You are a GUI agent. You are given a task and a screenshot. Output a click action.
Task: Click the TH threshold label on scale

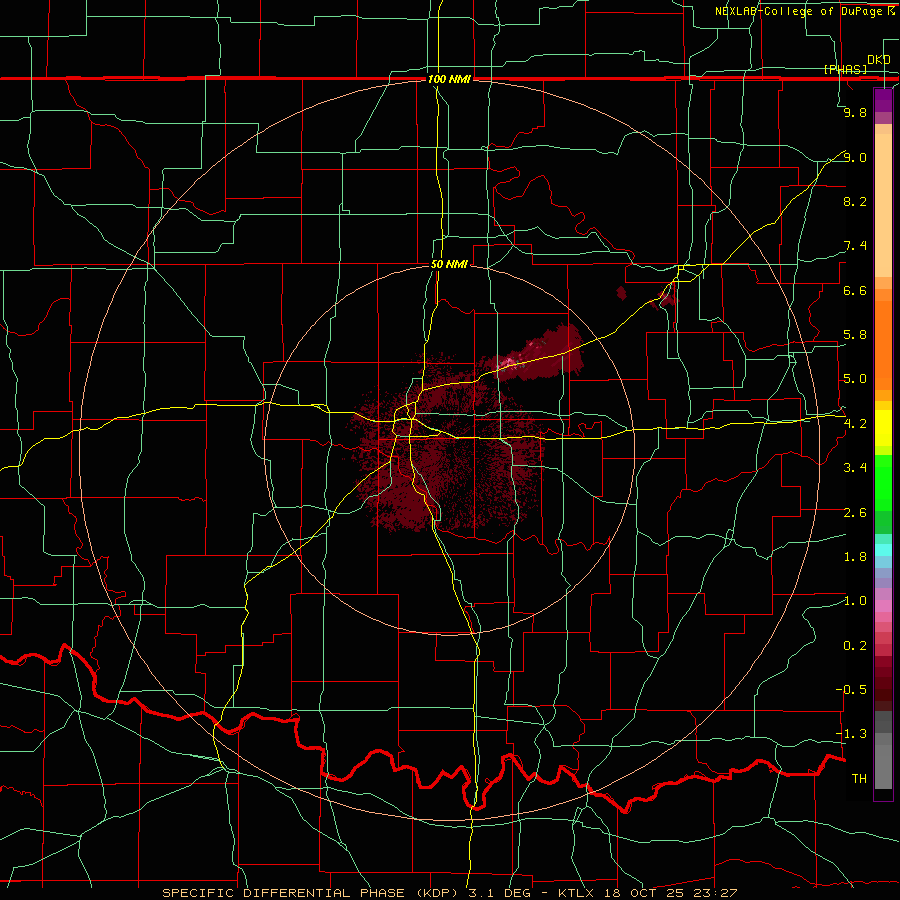(859, 779)
